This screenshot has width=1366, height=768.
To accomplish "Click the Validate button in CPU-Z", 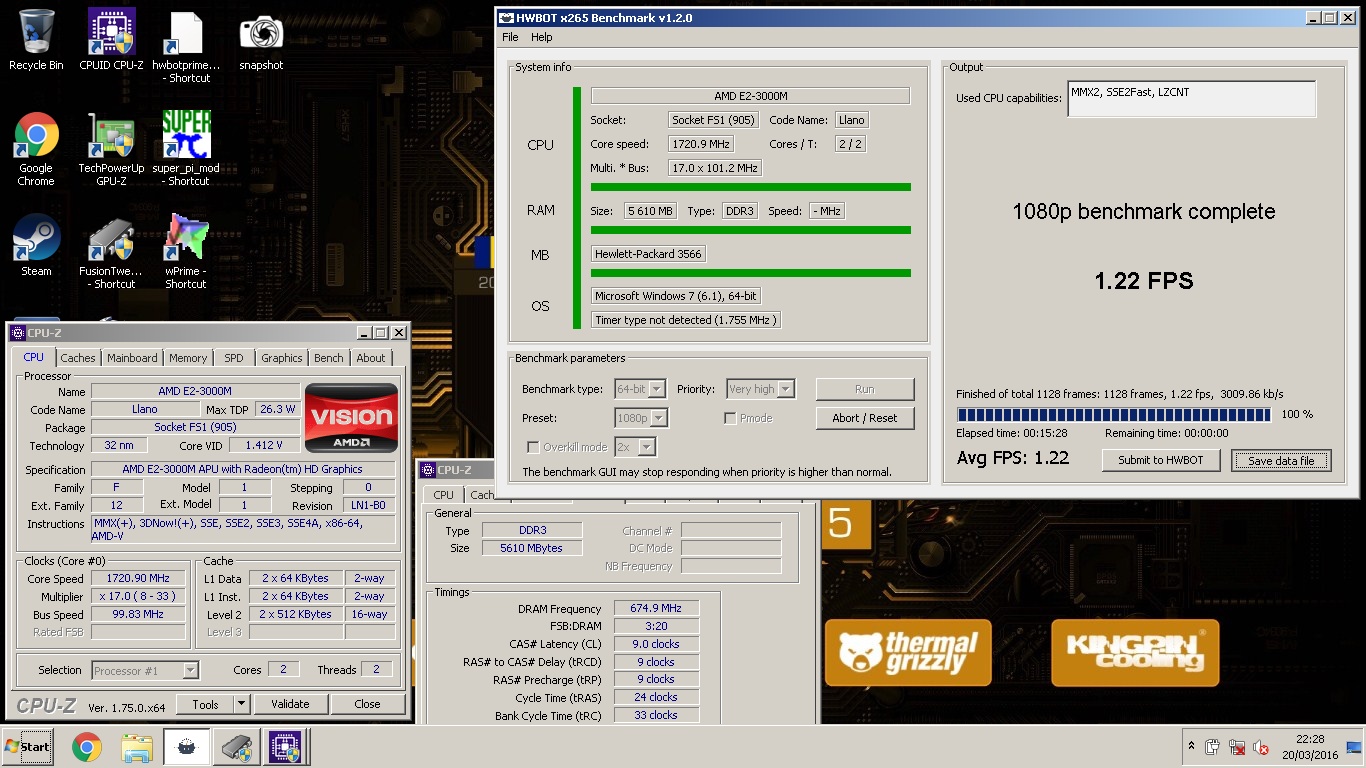I will (290, 704).
